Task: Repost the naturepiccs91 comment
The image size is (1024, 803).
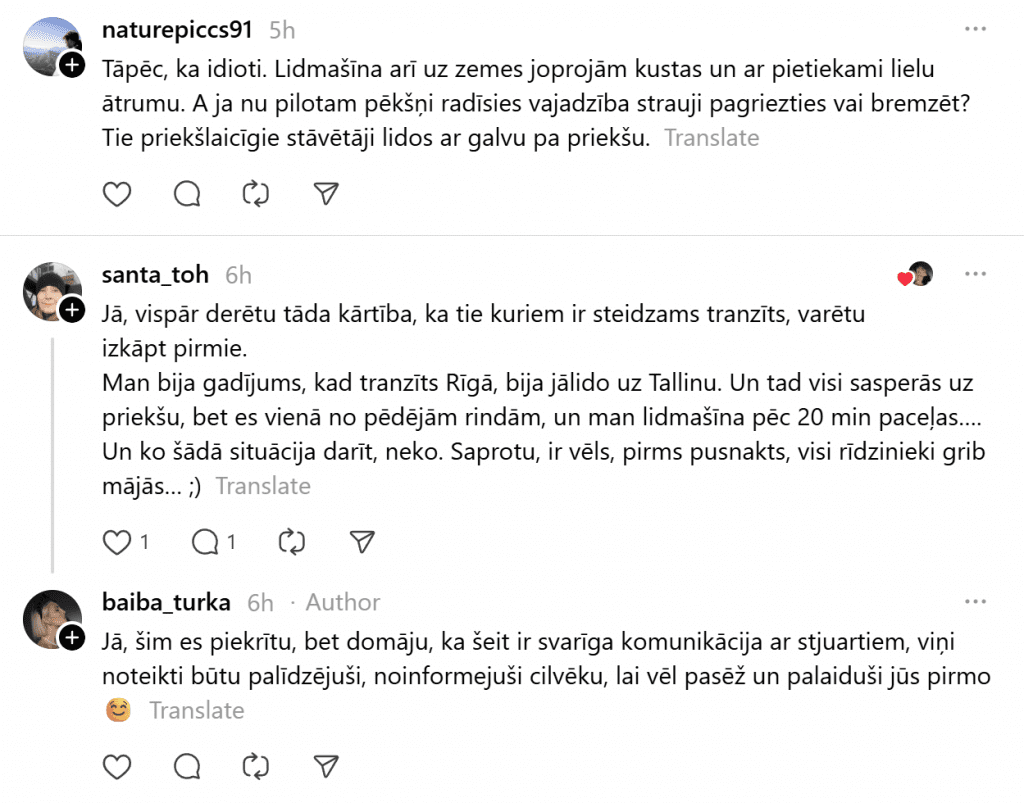Action: 256,194
